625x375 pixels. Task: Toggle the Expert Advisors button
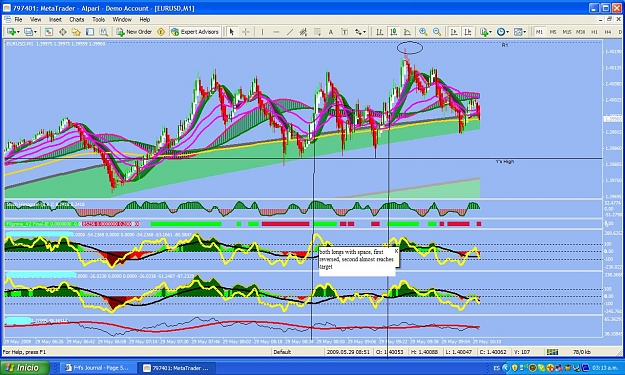(195, 32)
